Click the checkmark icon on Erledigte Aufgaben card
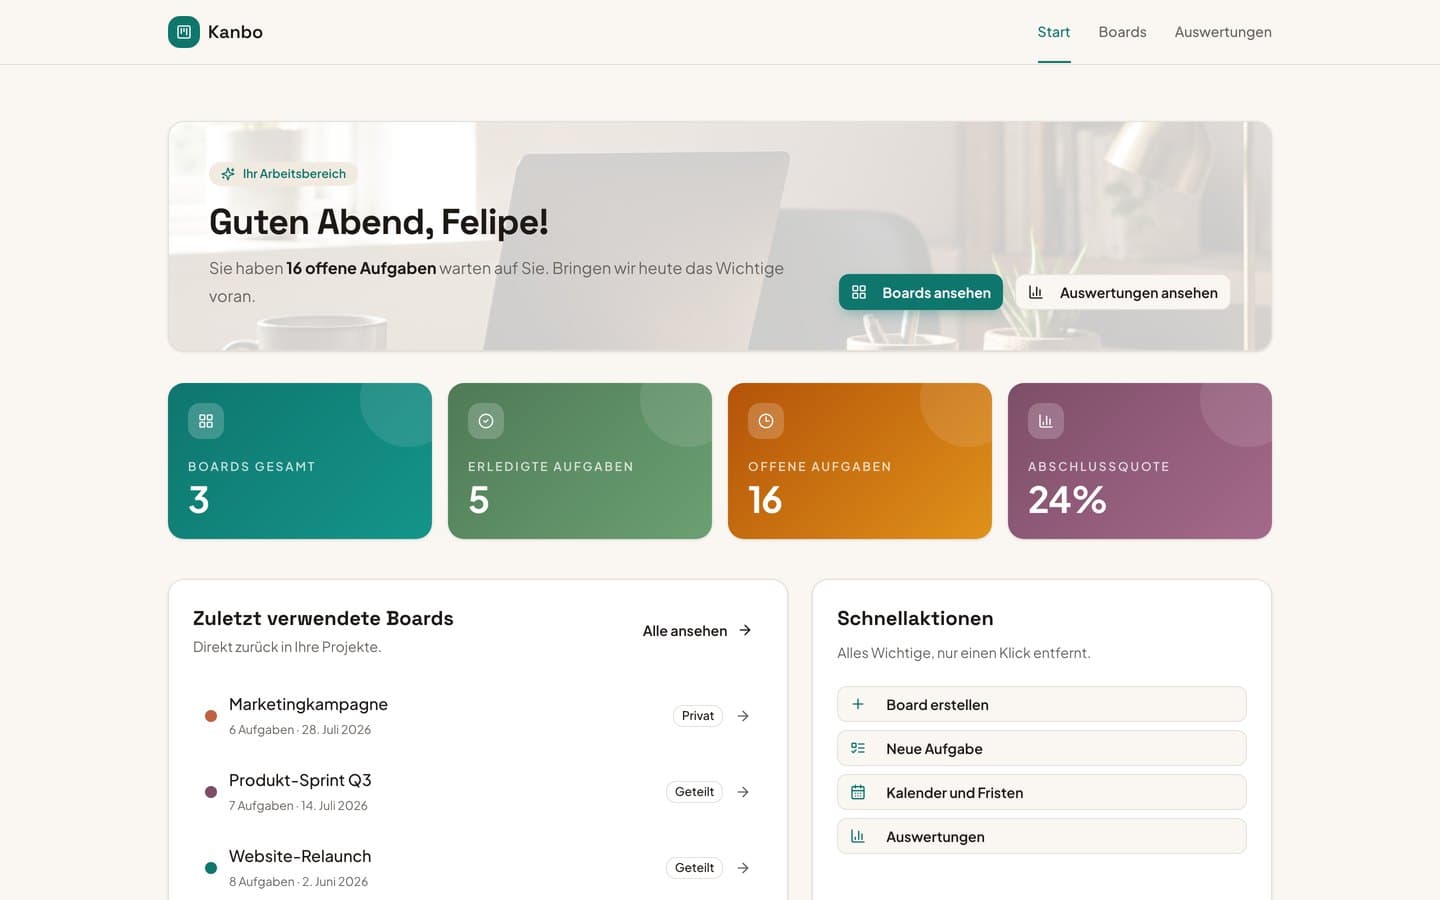This screenshot has width=1440, height=900. pos(486,421)
